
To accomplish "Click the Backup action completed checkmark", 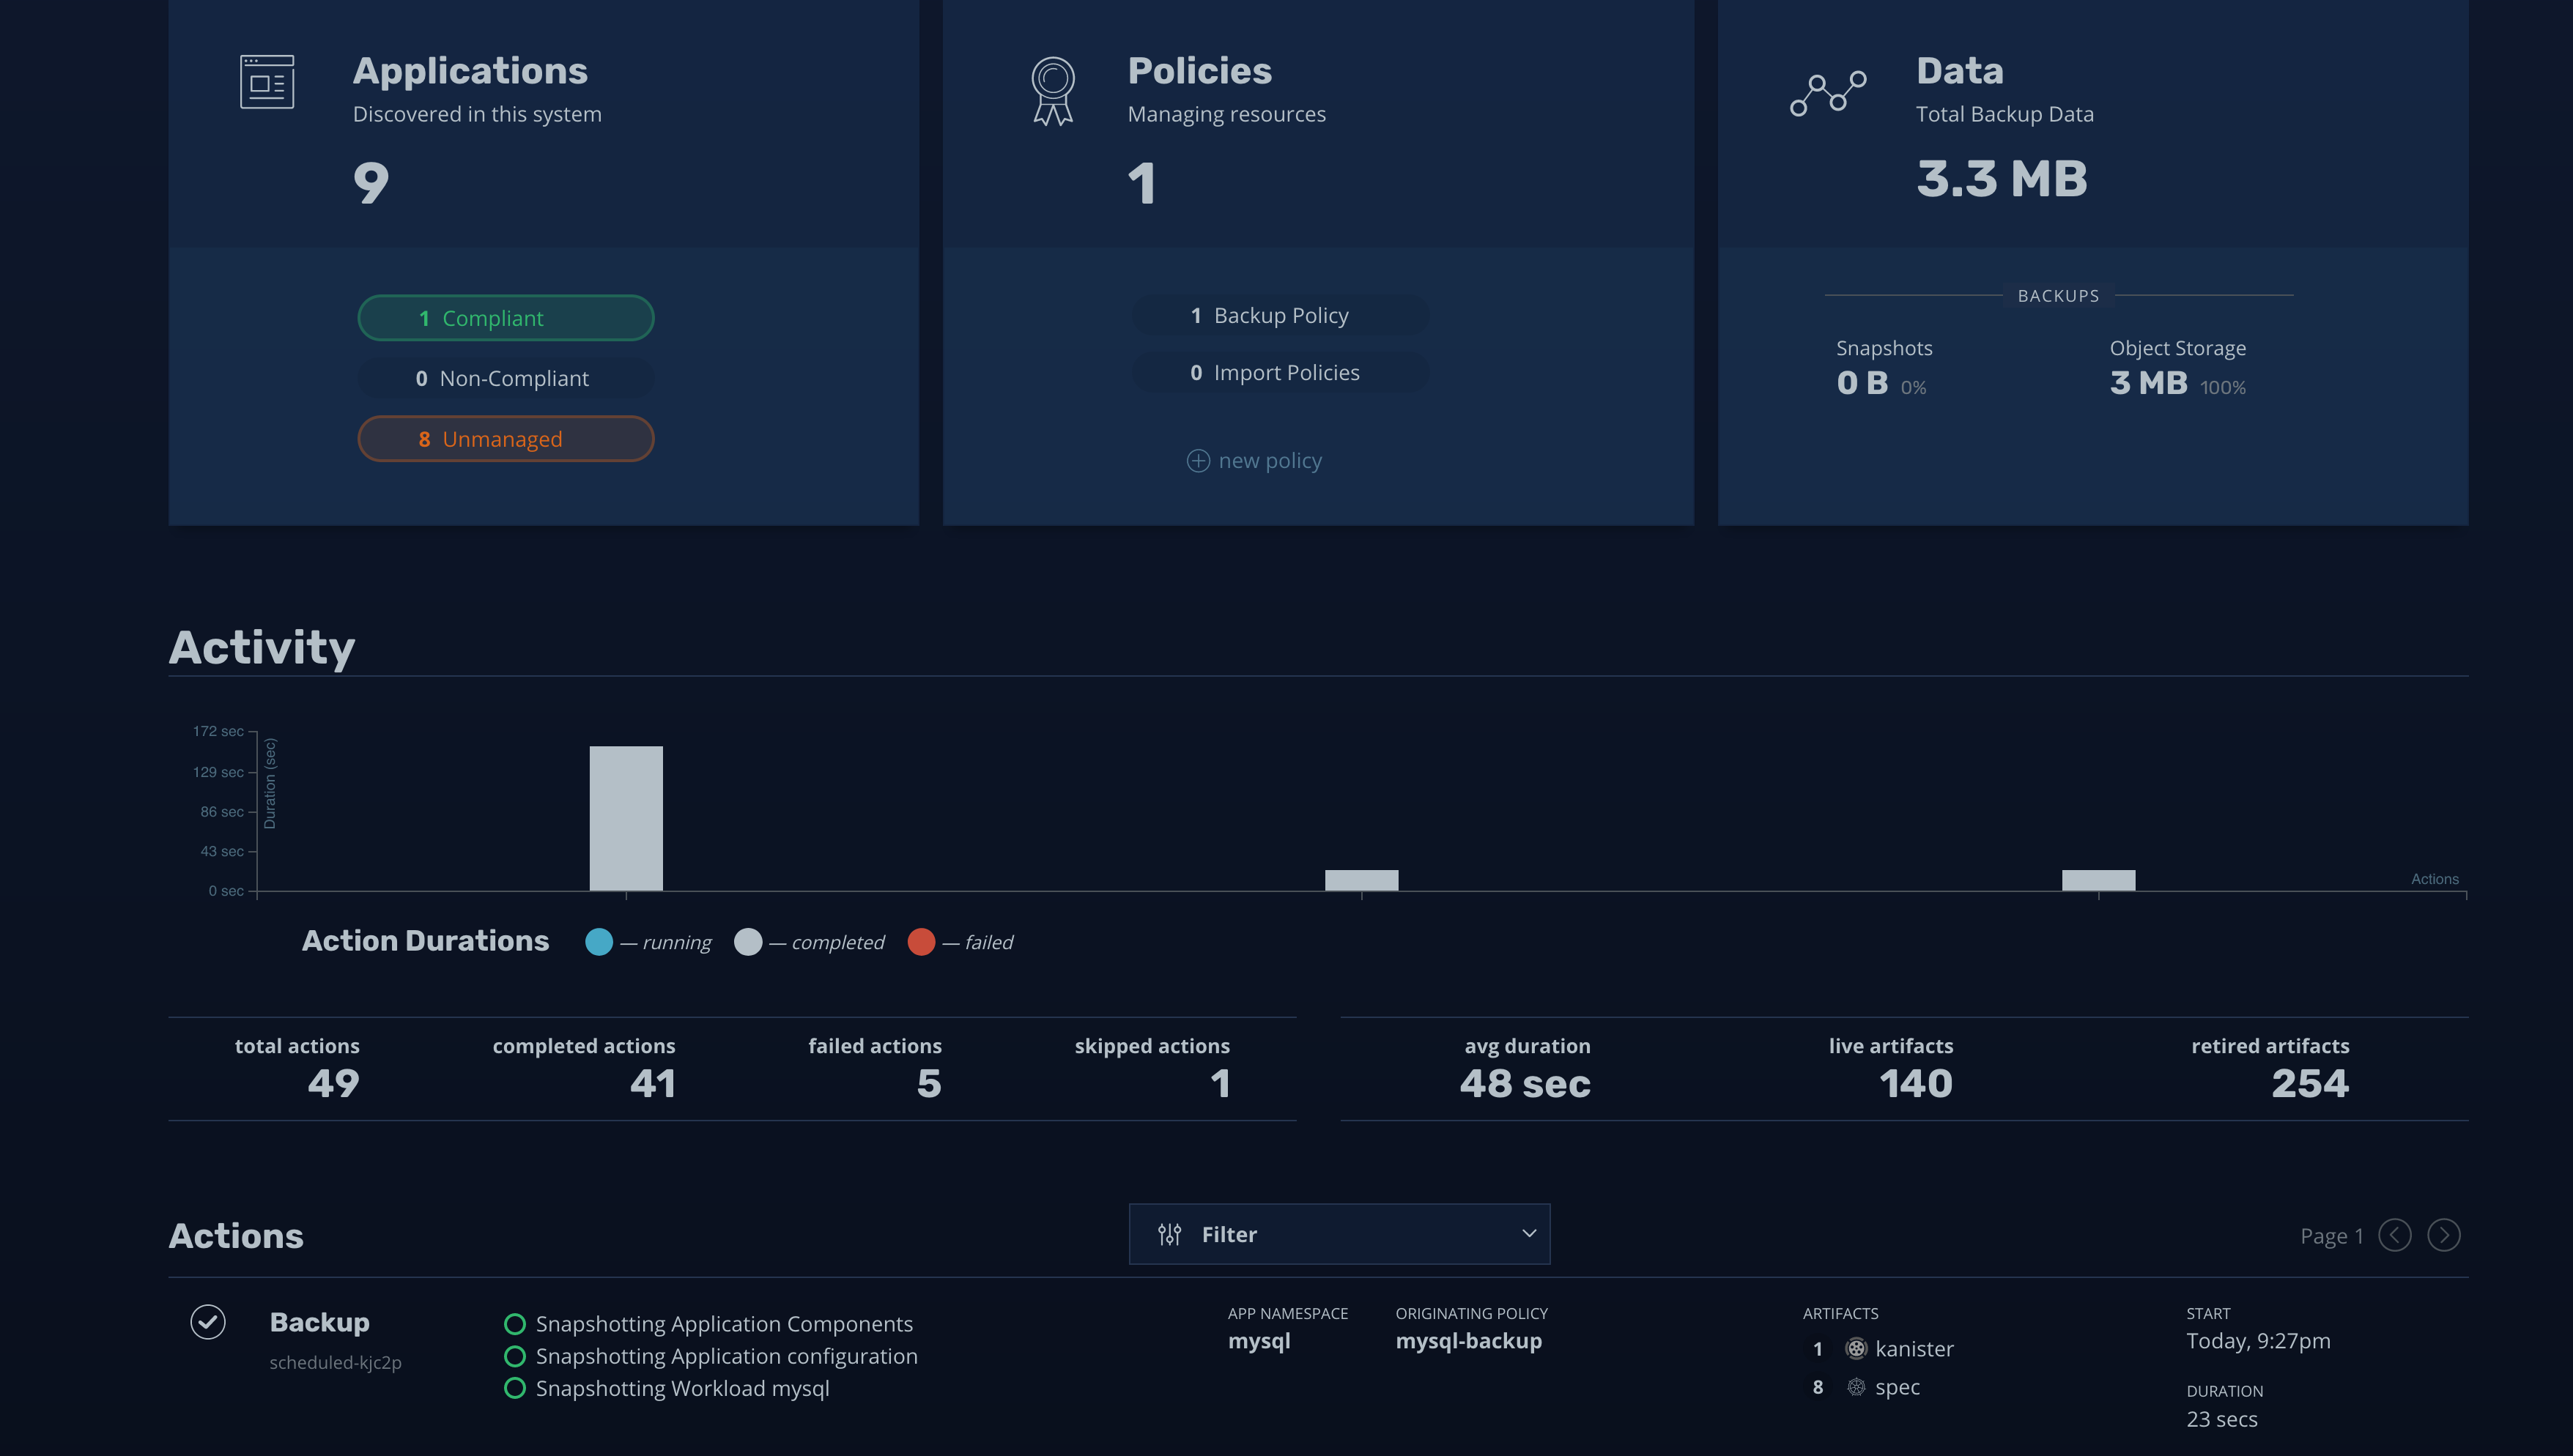I will point(208,1322).
